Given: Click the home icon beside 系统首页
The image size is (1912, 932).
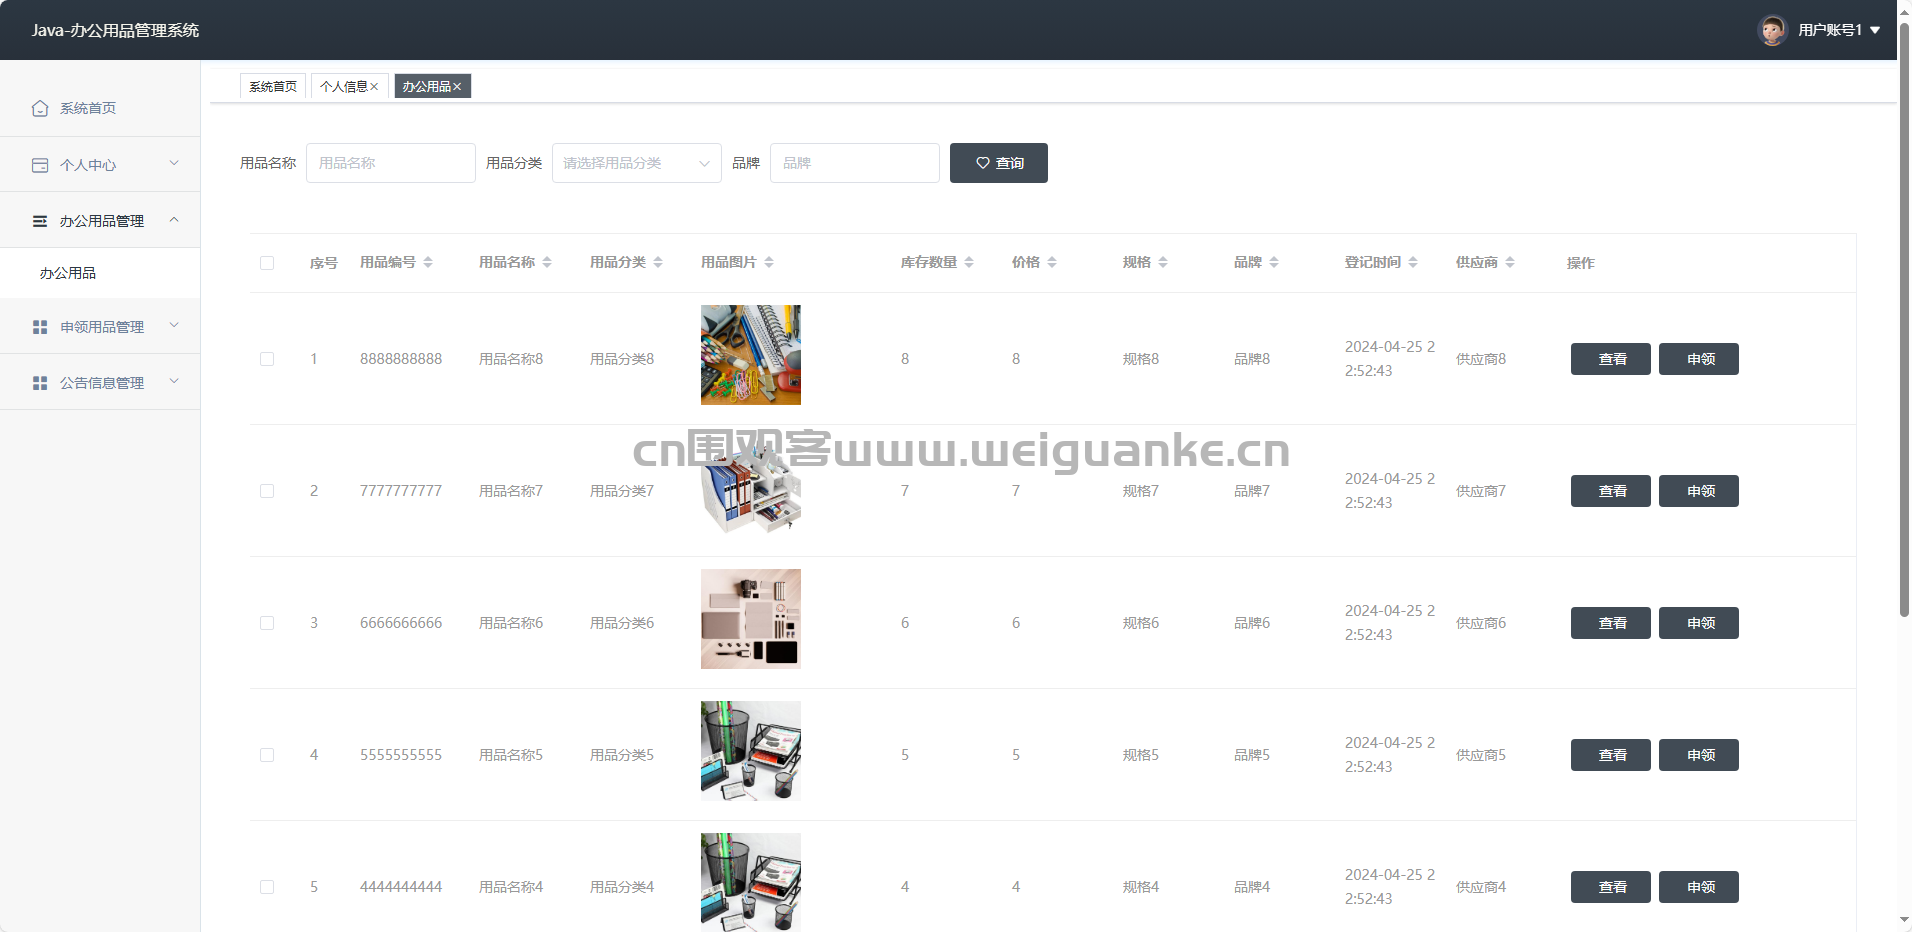Looking at the screenshot, I should [40, 108].
